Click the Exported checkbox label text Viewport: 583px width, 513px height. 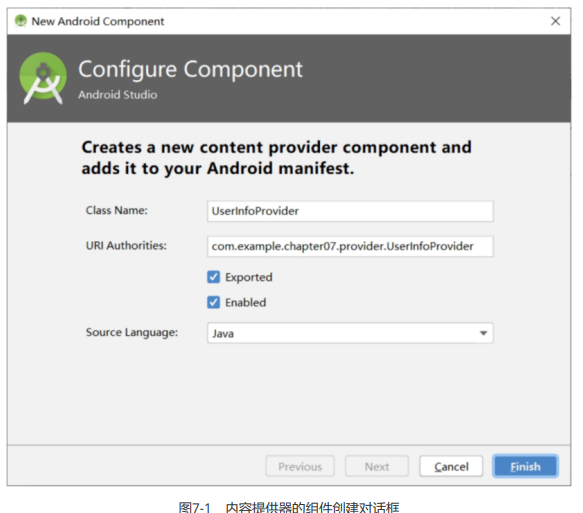coord(249,277)
